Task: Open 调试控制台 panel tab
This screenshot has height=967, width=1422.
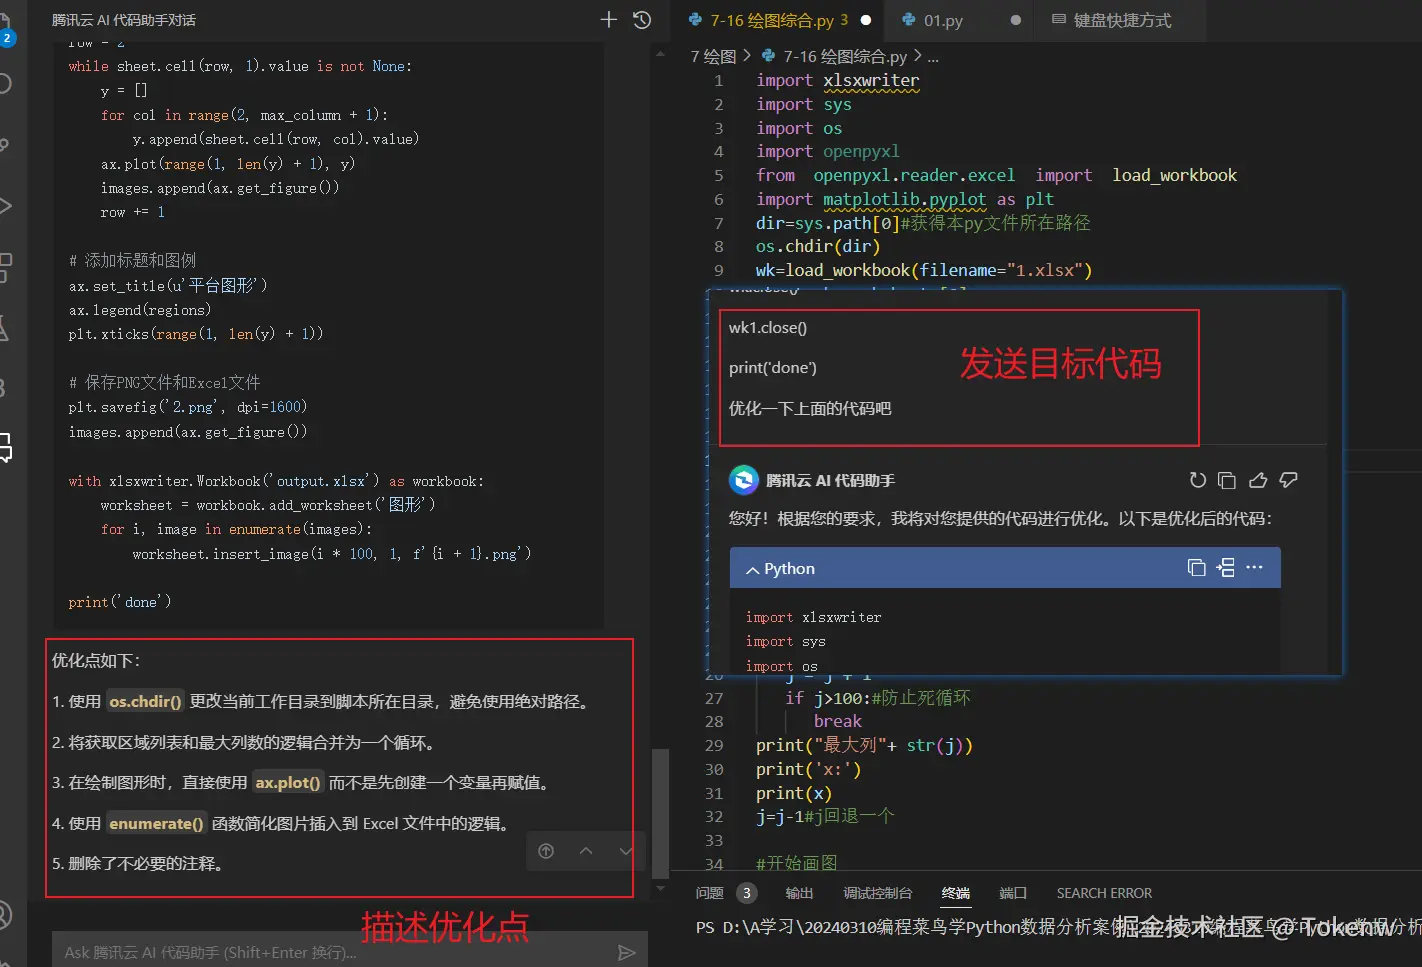Action: (878, 893)
